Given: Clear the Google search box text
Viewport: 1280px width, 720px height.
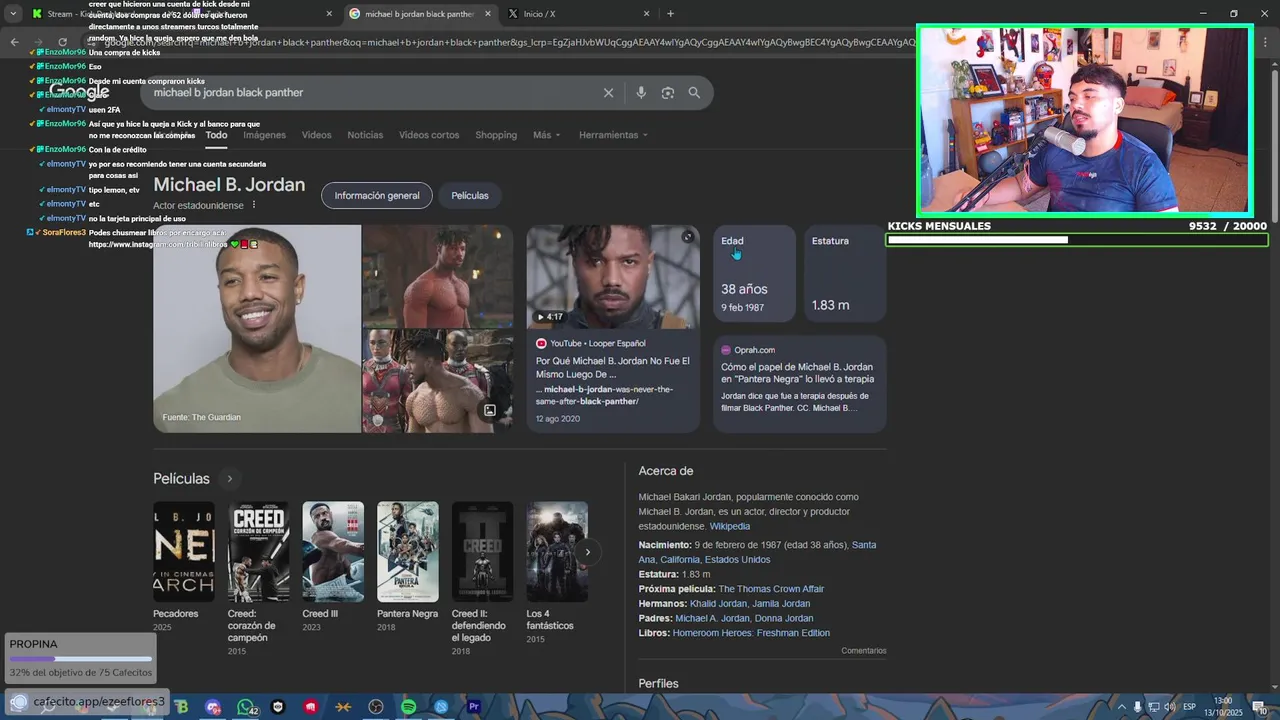Looking at the screenshot, I should point(608,93).
